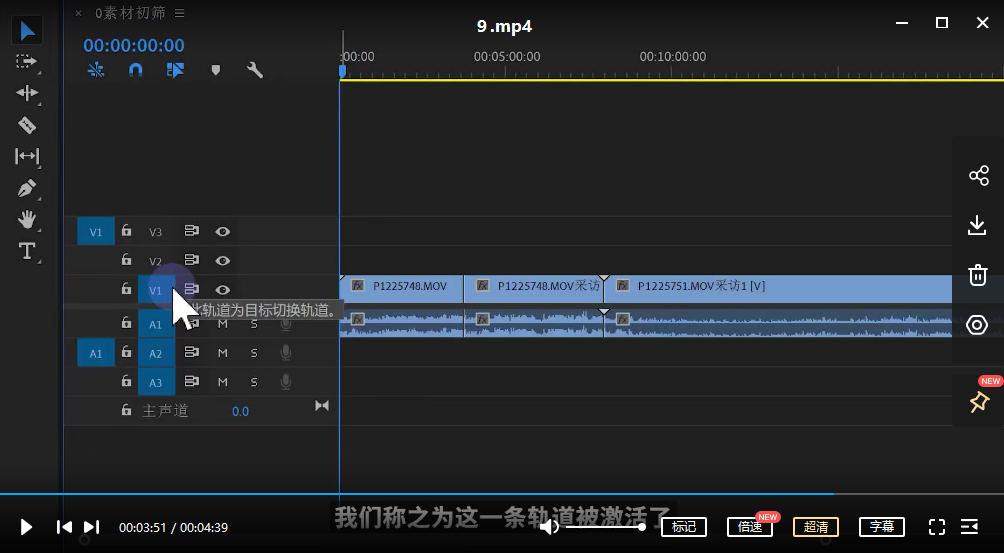Open the 超清 video quality options
The image size is (1004, 553).
pos(815,527)
